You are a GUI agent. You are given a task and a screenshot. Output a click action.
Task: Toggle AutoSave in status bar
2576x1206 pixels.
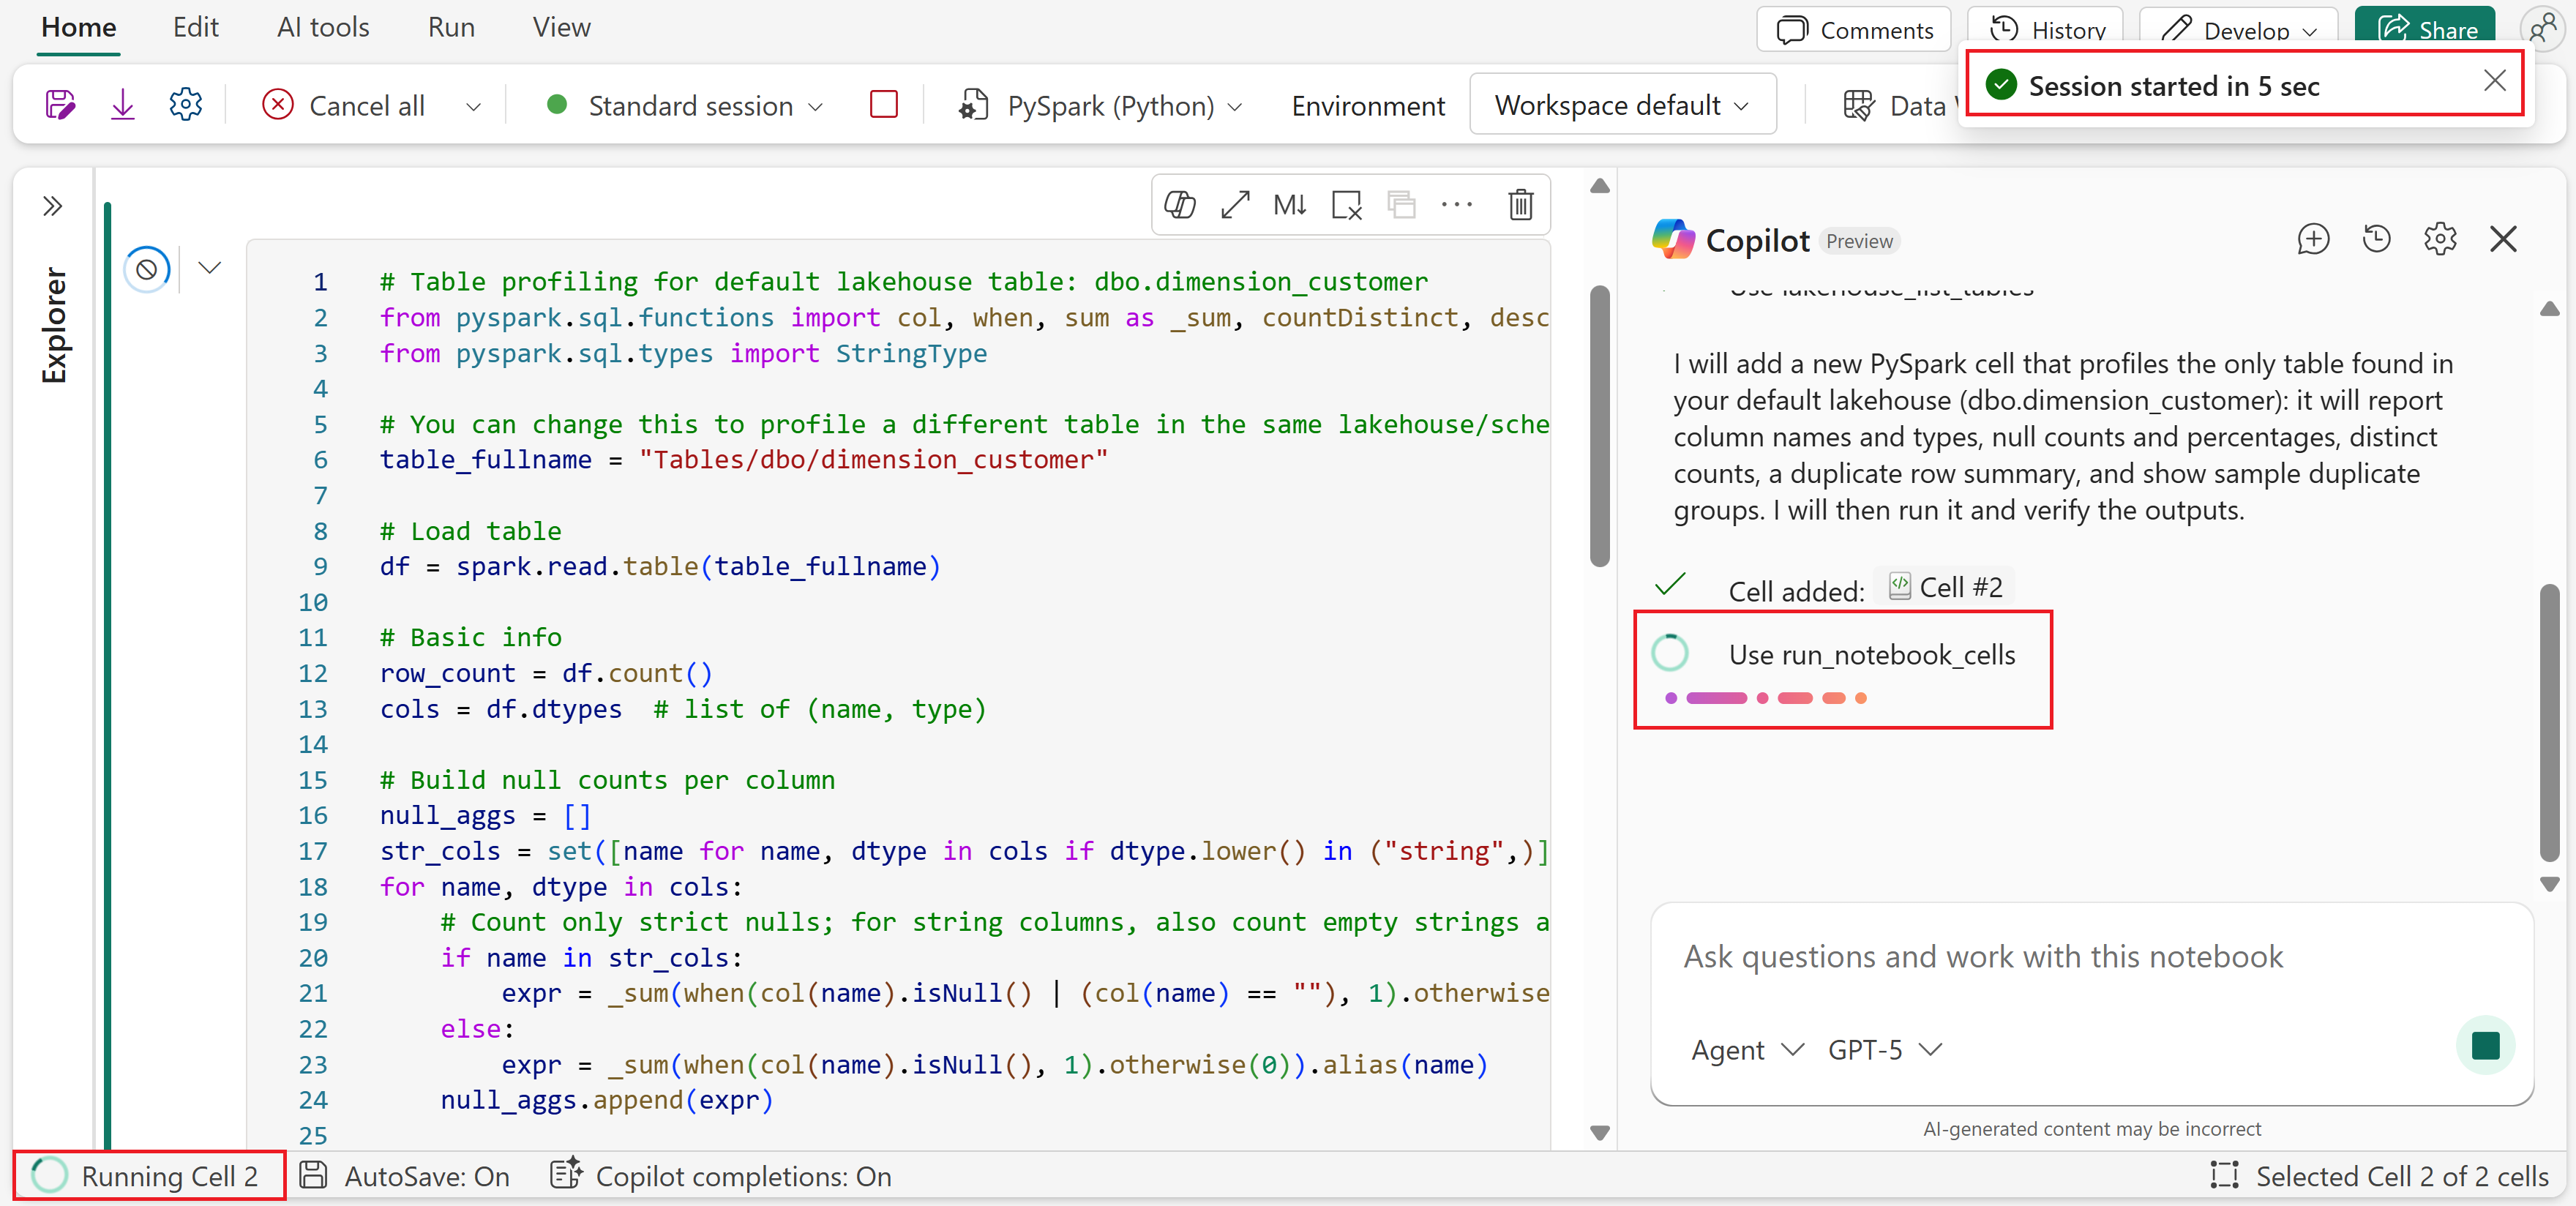(406, 1176)
